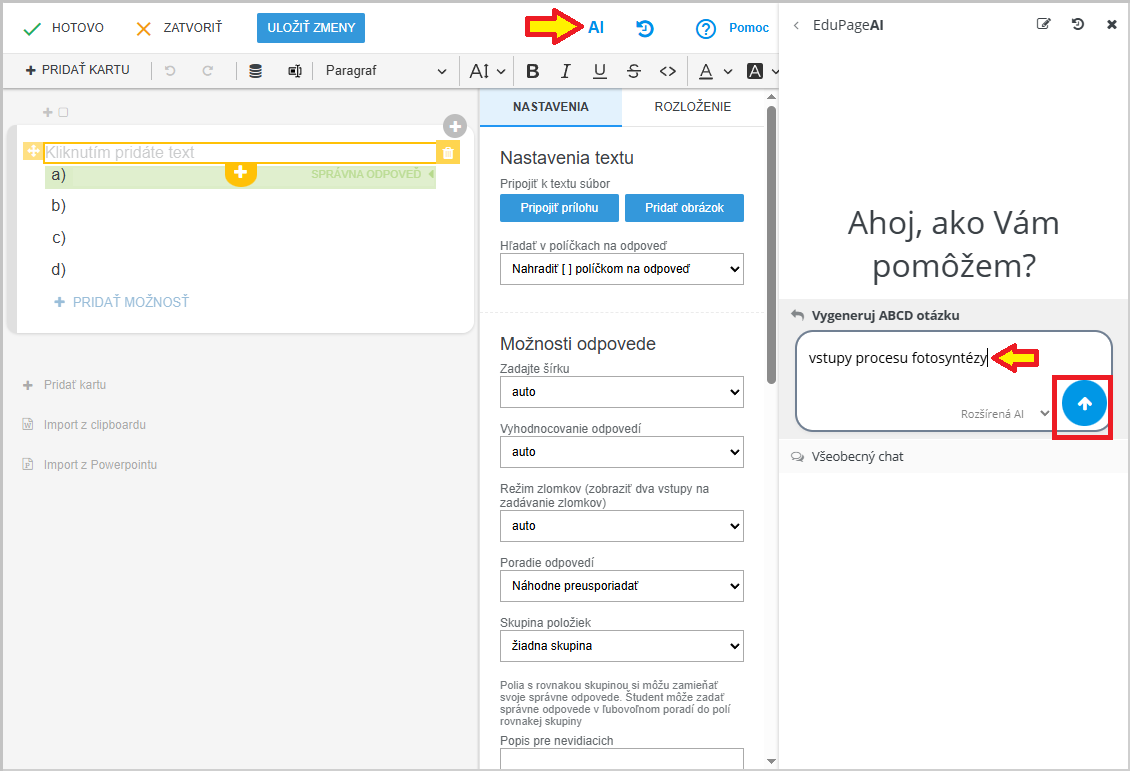The height and width of the screenshot is (771, 1130).
Task: Toggle strikethrough formatting
Action: click(633, 71)
